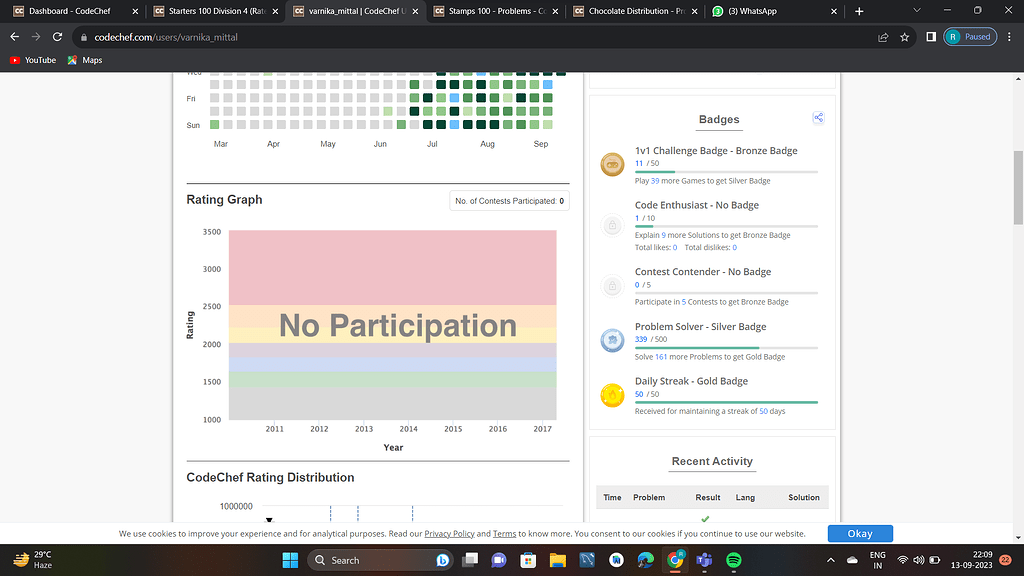Click the locked Contest Contender badge icon

(x=612, y=286)
